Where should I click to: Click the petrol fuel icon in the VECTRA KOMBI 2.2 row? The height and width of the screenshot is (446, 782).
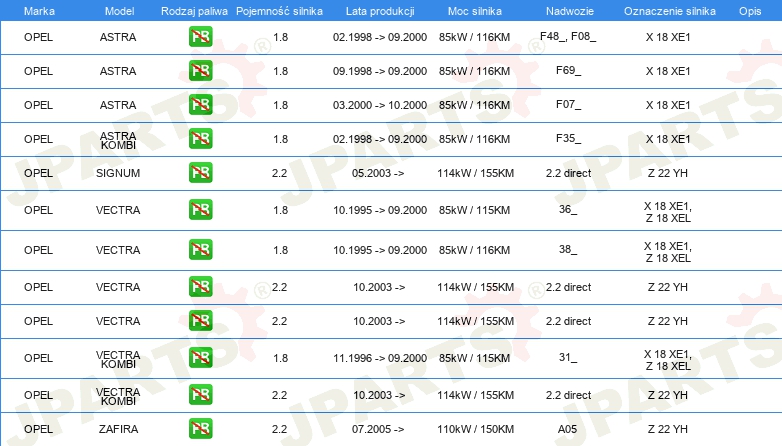(x=200, y=395)
